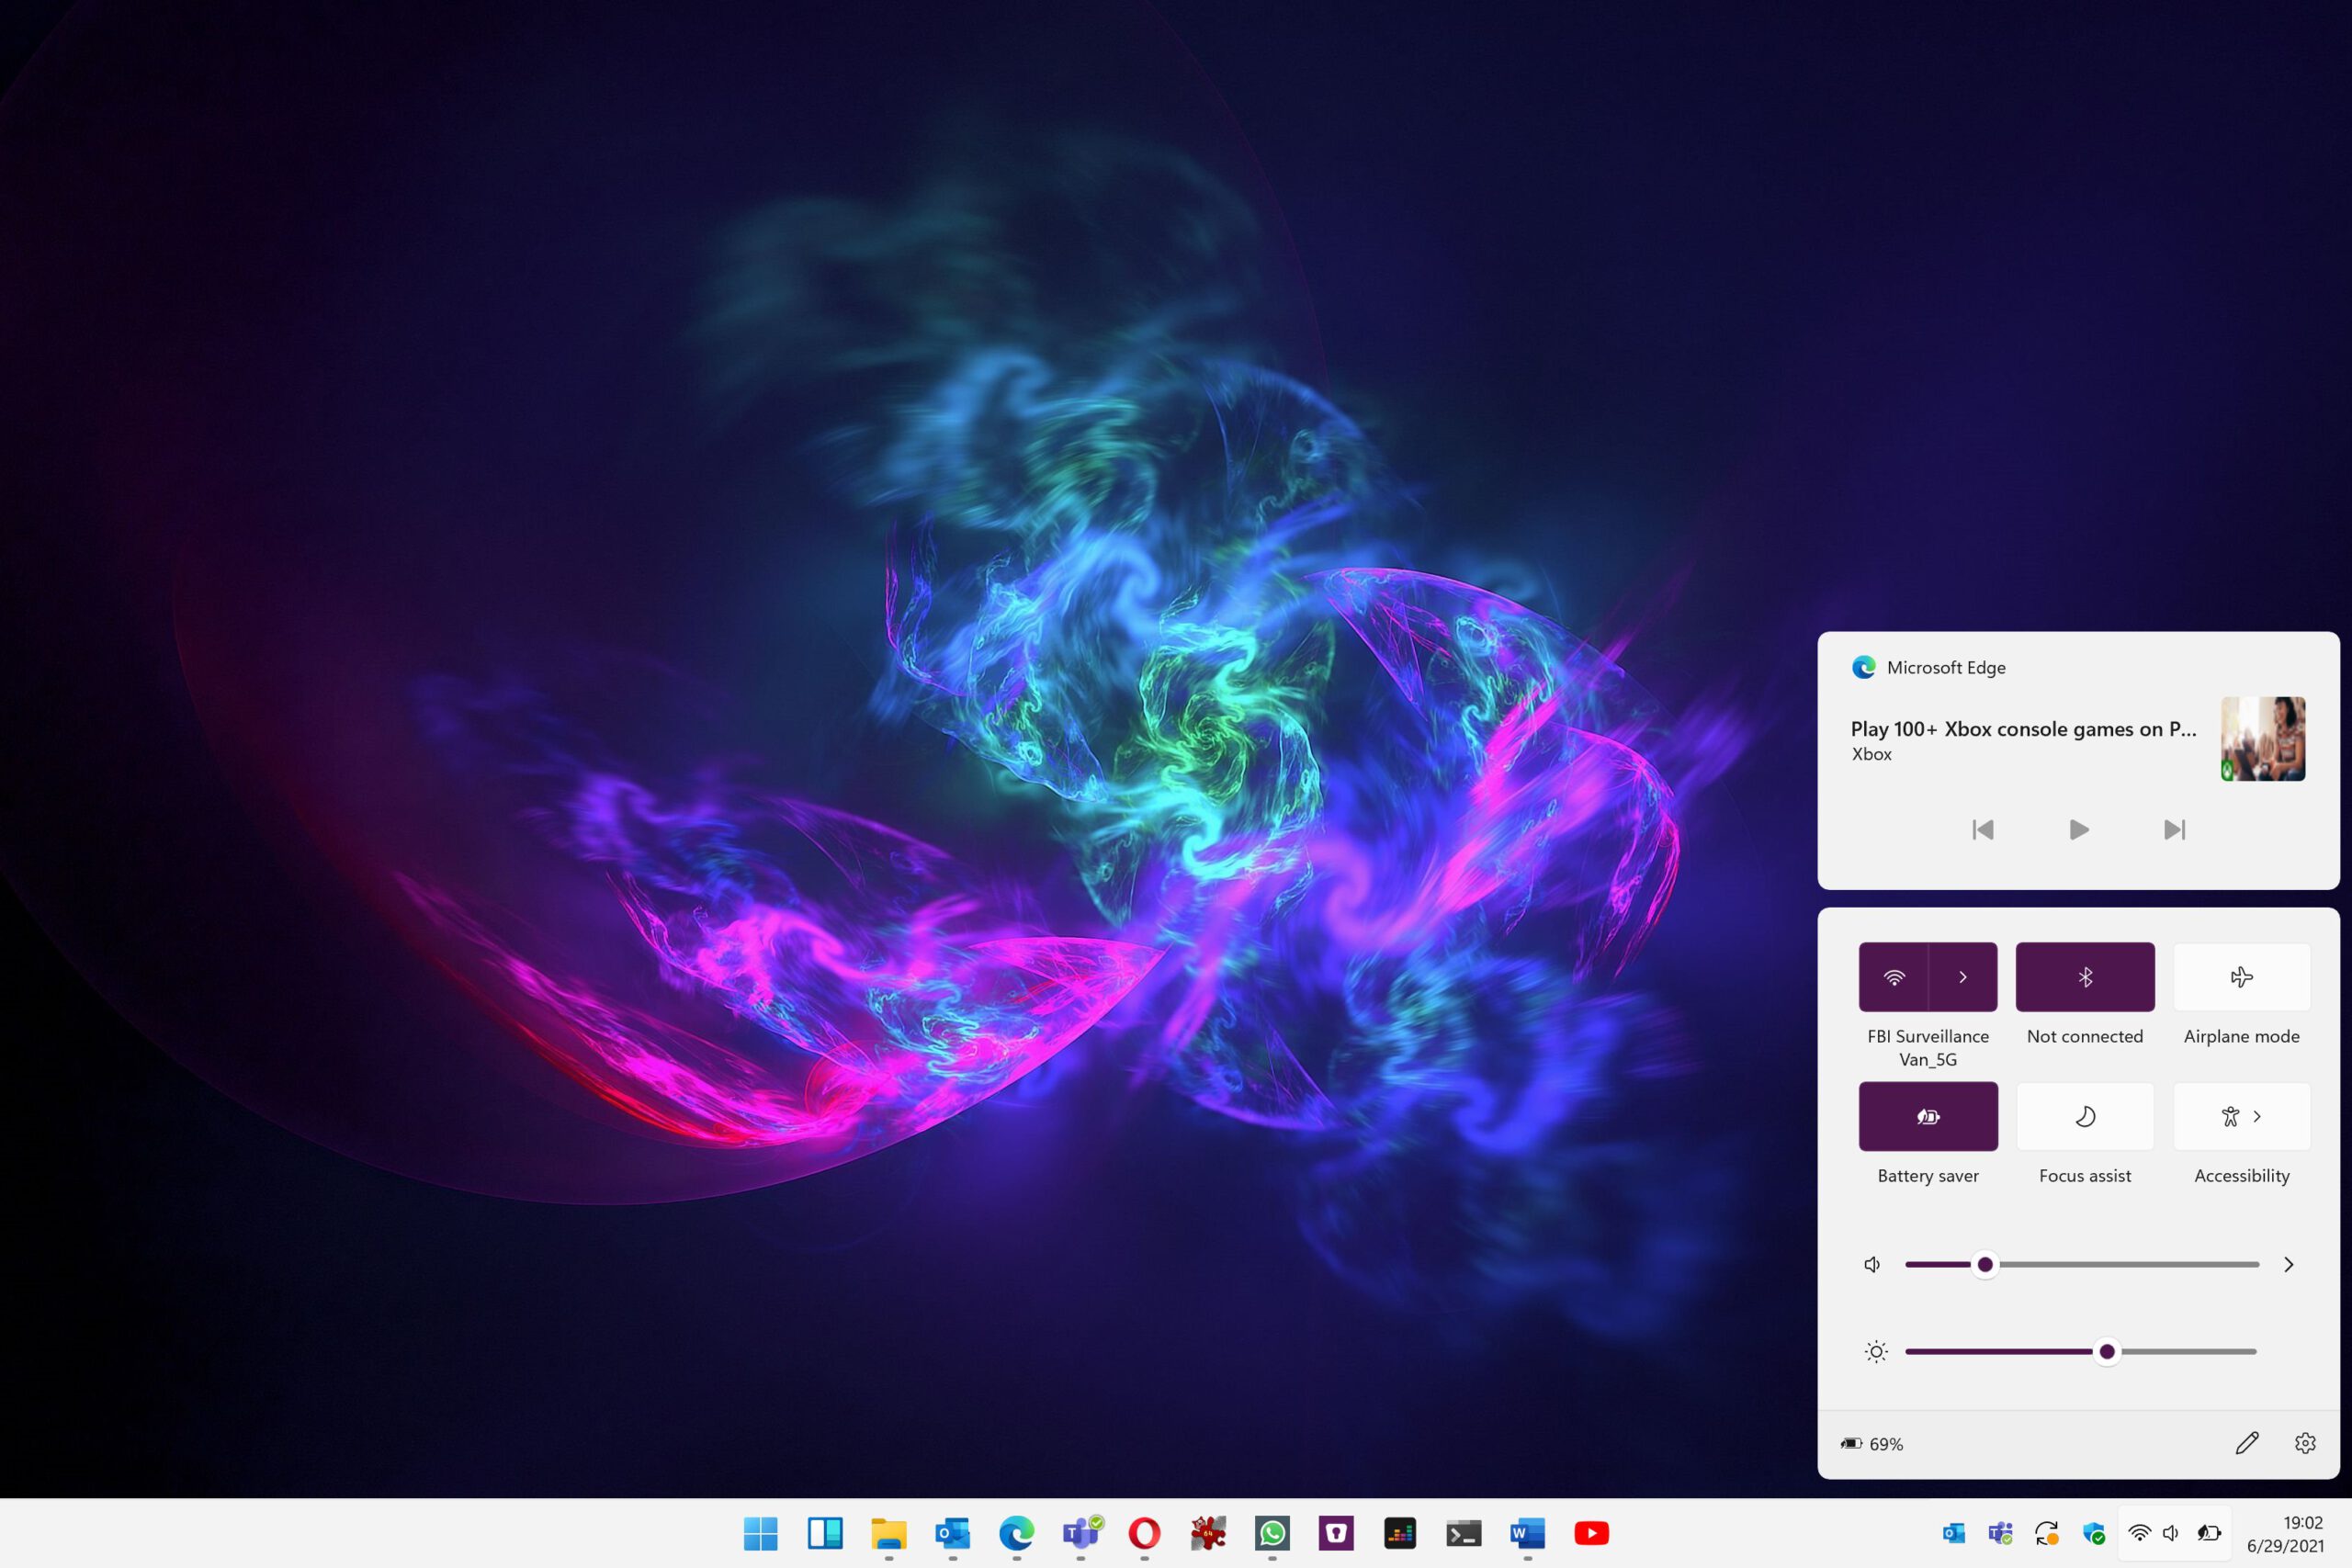The width and height of the screenshot is (2352, 1568).
Task: Toggle Bluetooth (Not connected) off
Action: pyautogui.click(x=2084, y=977)
